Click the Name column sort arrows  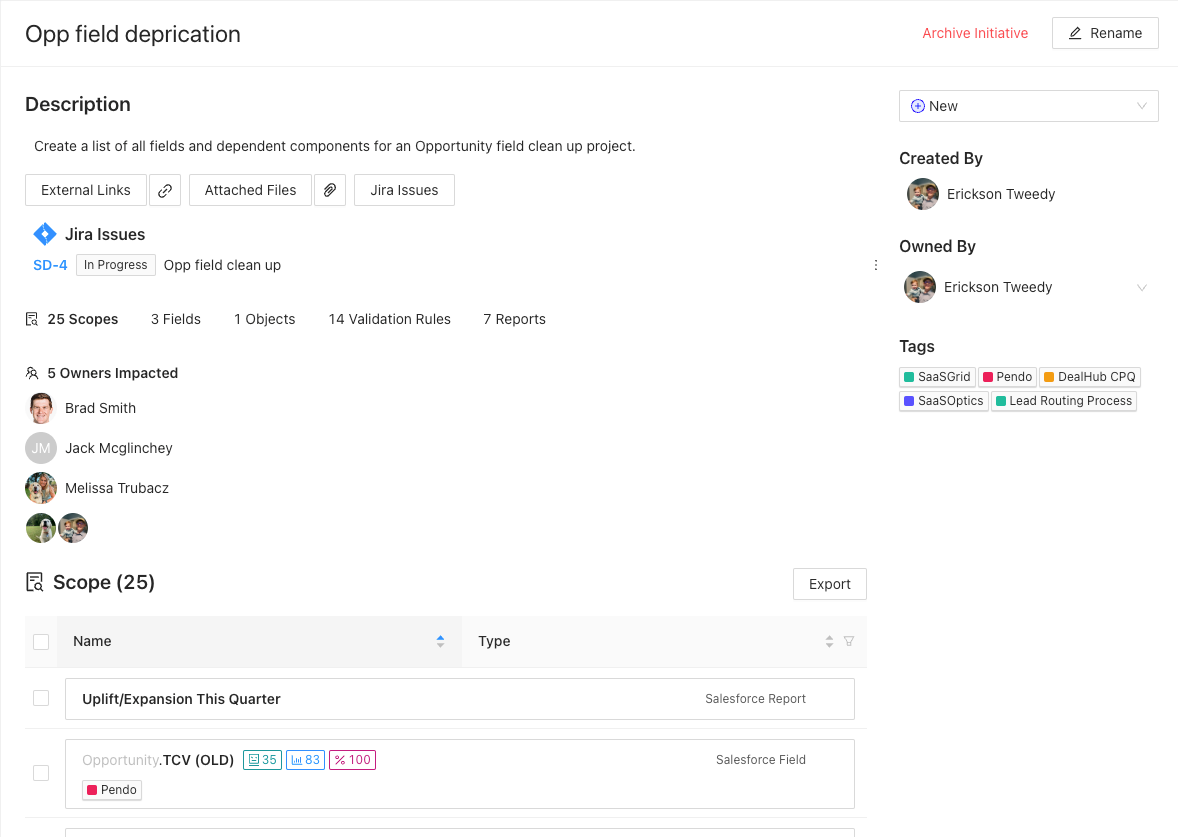pyautogui.click(x=439, y=641)
